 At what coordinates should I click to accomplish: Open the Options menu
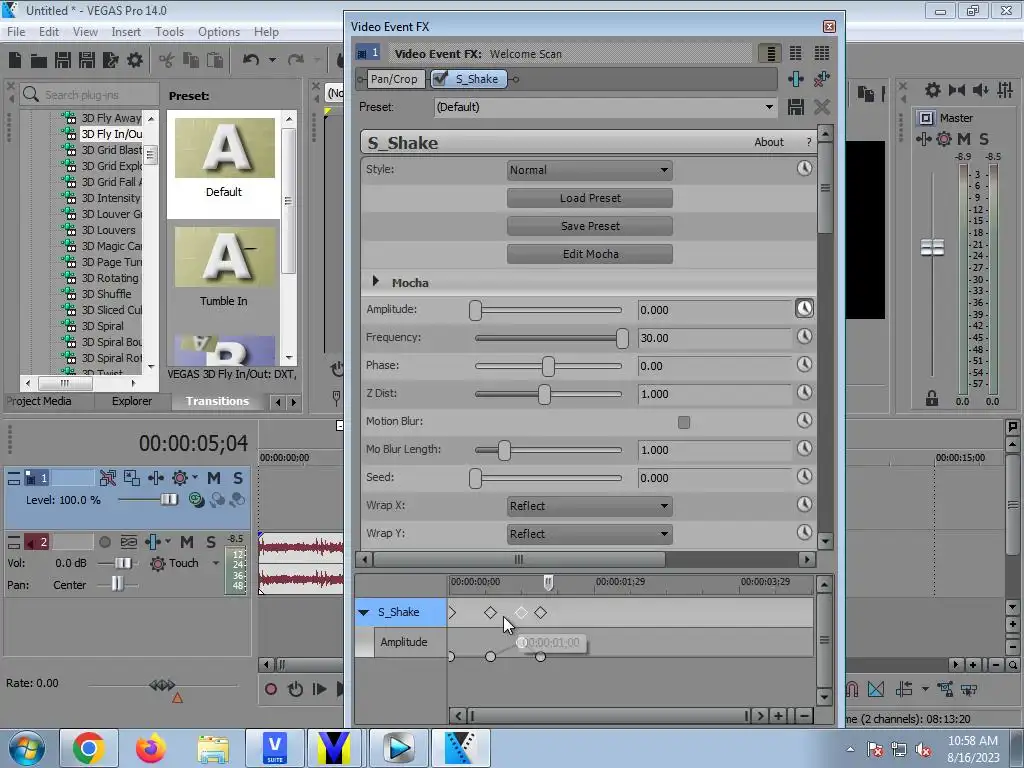[219, 31]
